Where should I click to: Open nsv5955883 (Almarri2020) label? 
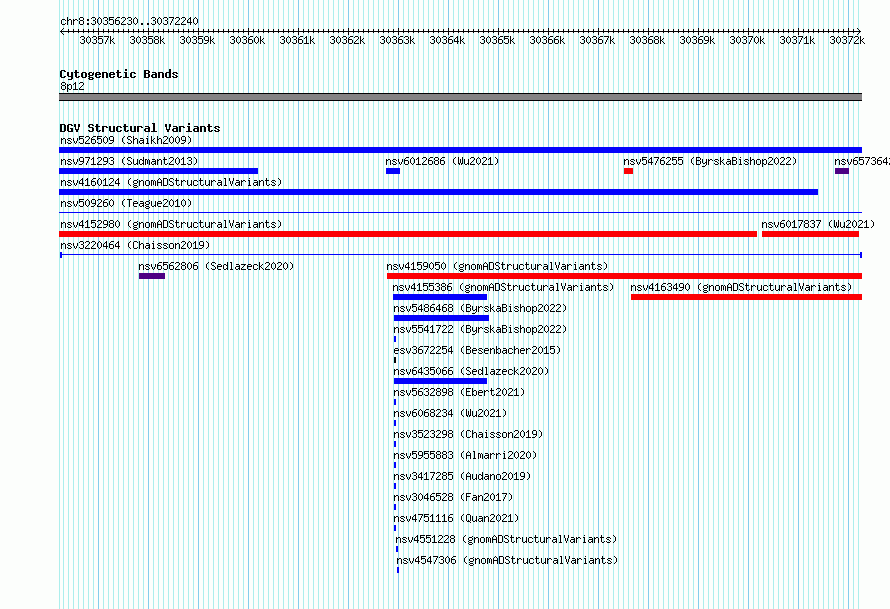click(x=465, y=455)
